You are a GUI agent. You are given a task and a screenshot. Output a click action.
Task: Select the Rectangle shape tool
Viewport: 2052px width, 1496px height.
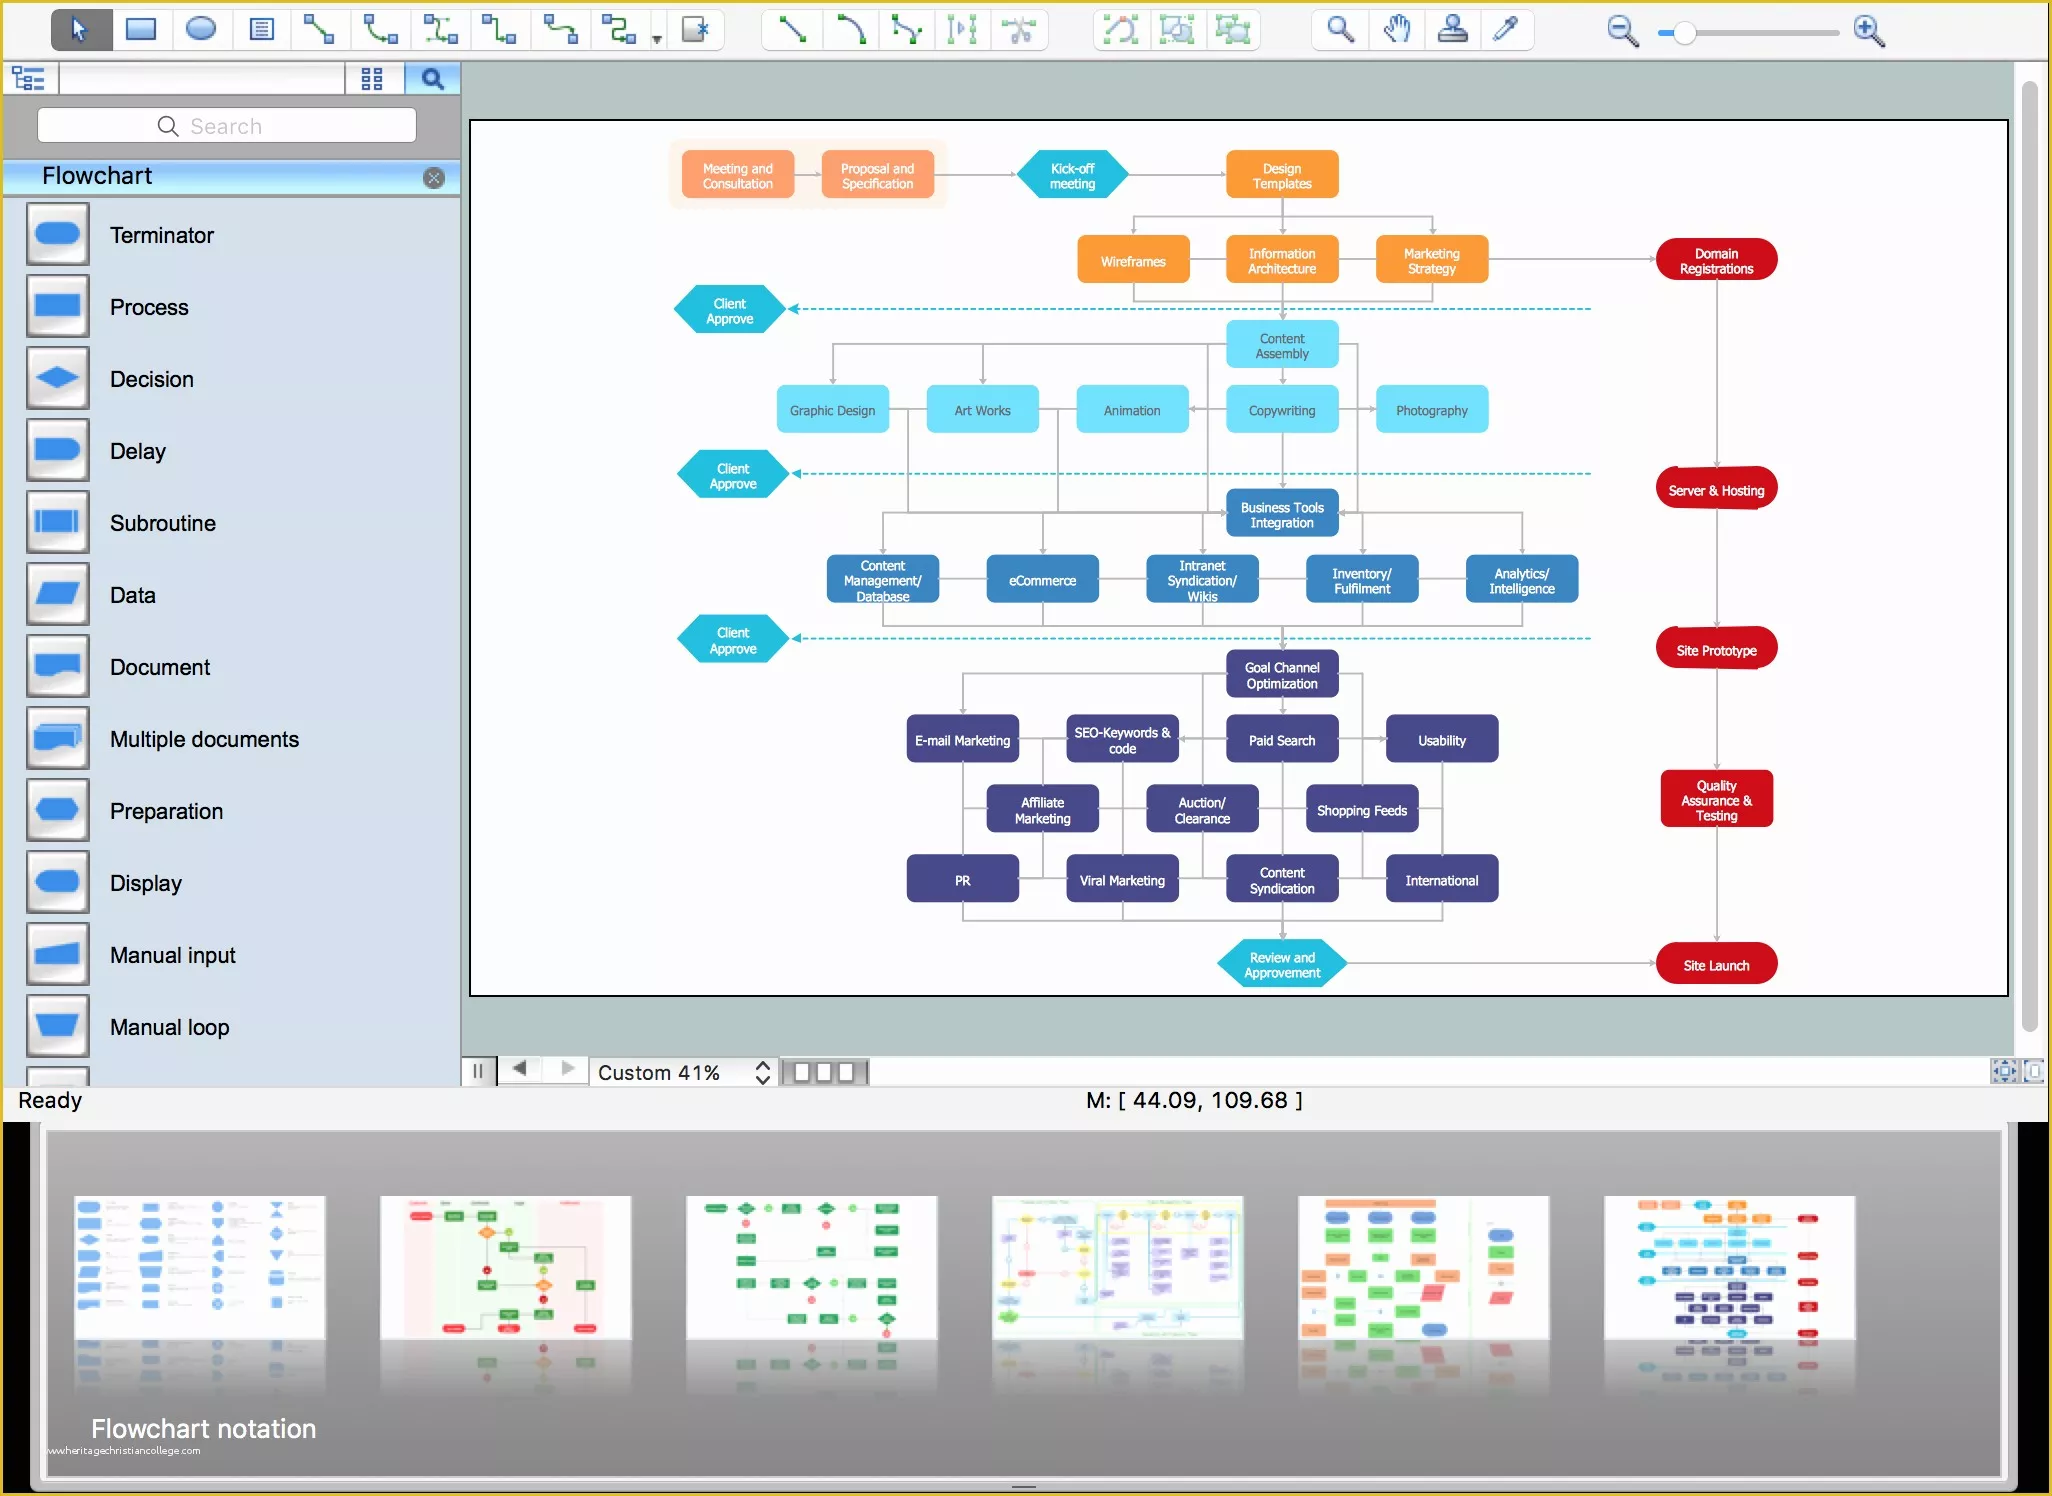[140, 29]
